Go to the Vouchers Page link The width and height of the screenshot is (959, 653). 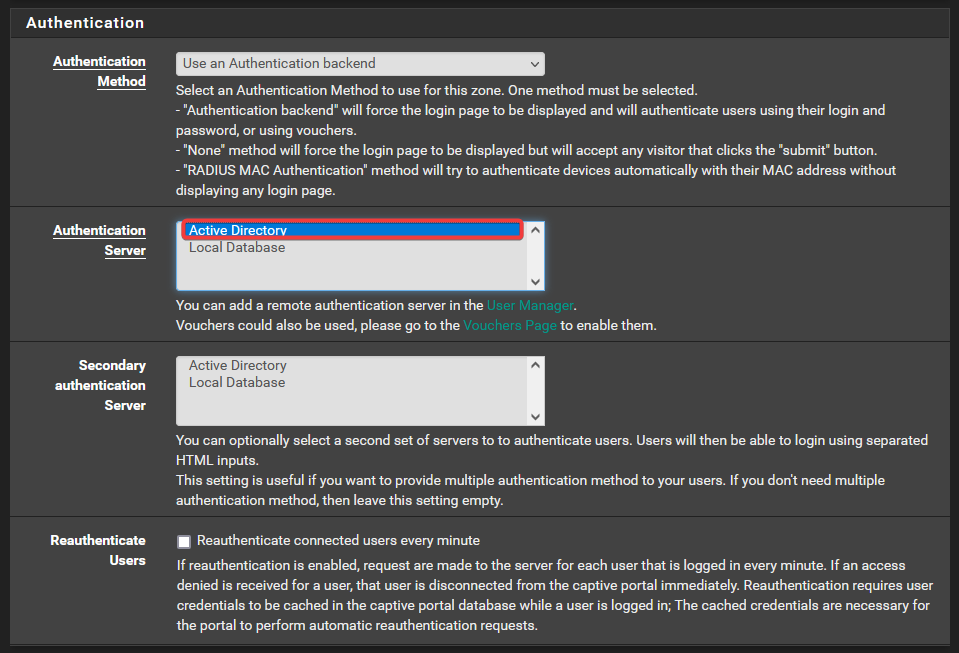click(x=510, y=325)
